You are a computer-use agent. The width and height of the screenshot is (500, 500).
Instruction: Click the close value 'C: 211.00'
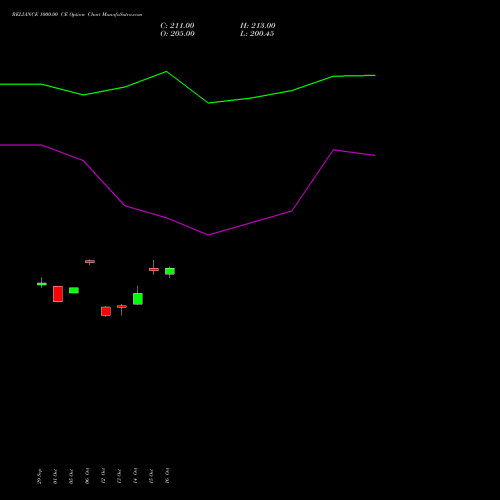point(177,26)
